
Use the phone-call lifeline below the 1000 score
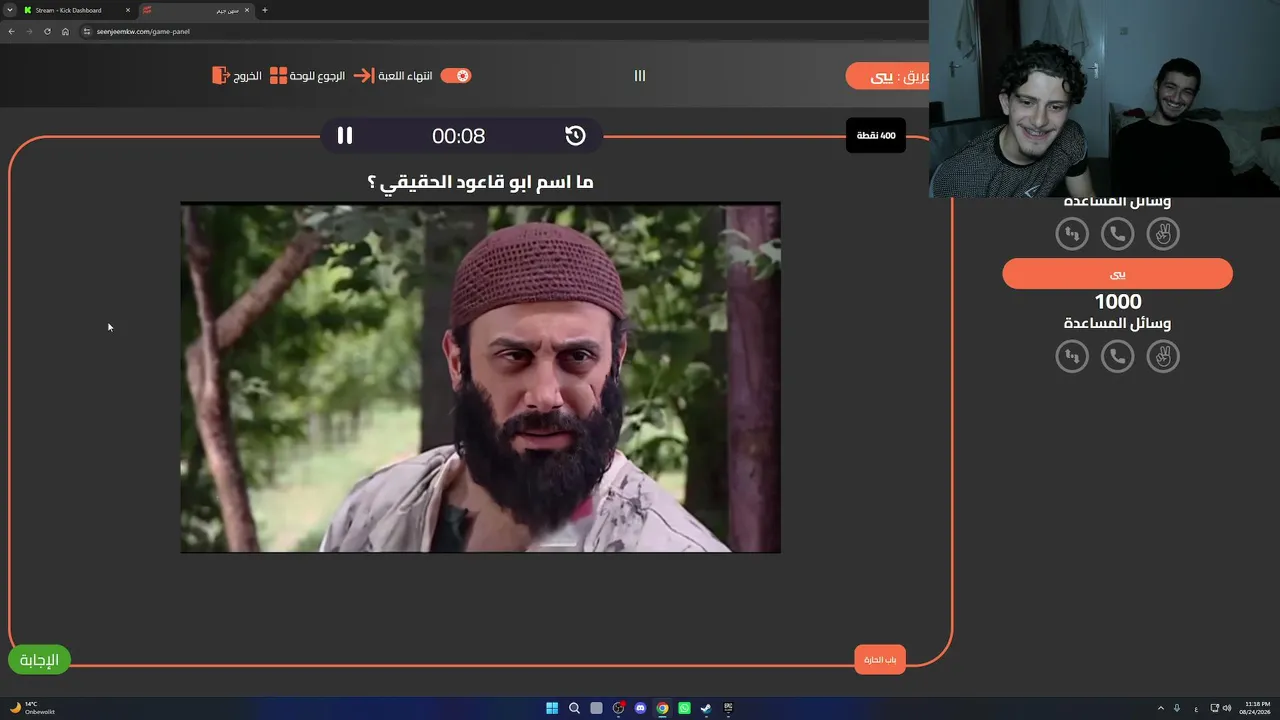[1118, 356]
